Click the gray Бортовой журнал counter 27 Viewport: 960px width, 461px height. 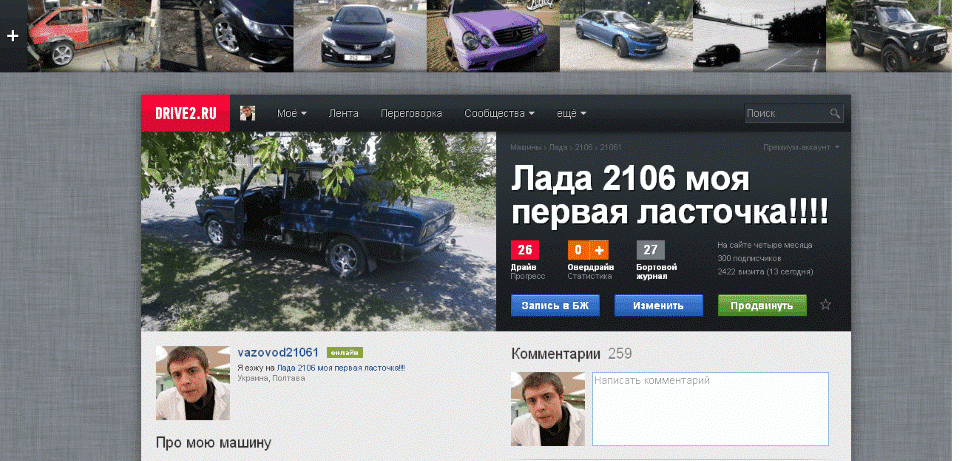coord(650,250)
